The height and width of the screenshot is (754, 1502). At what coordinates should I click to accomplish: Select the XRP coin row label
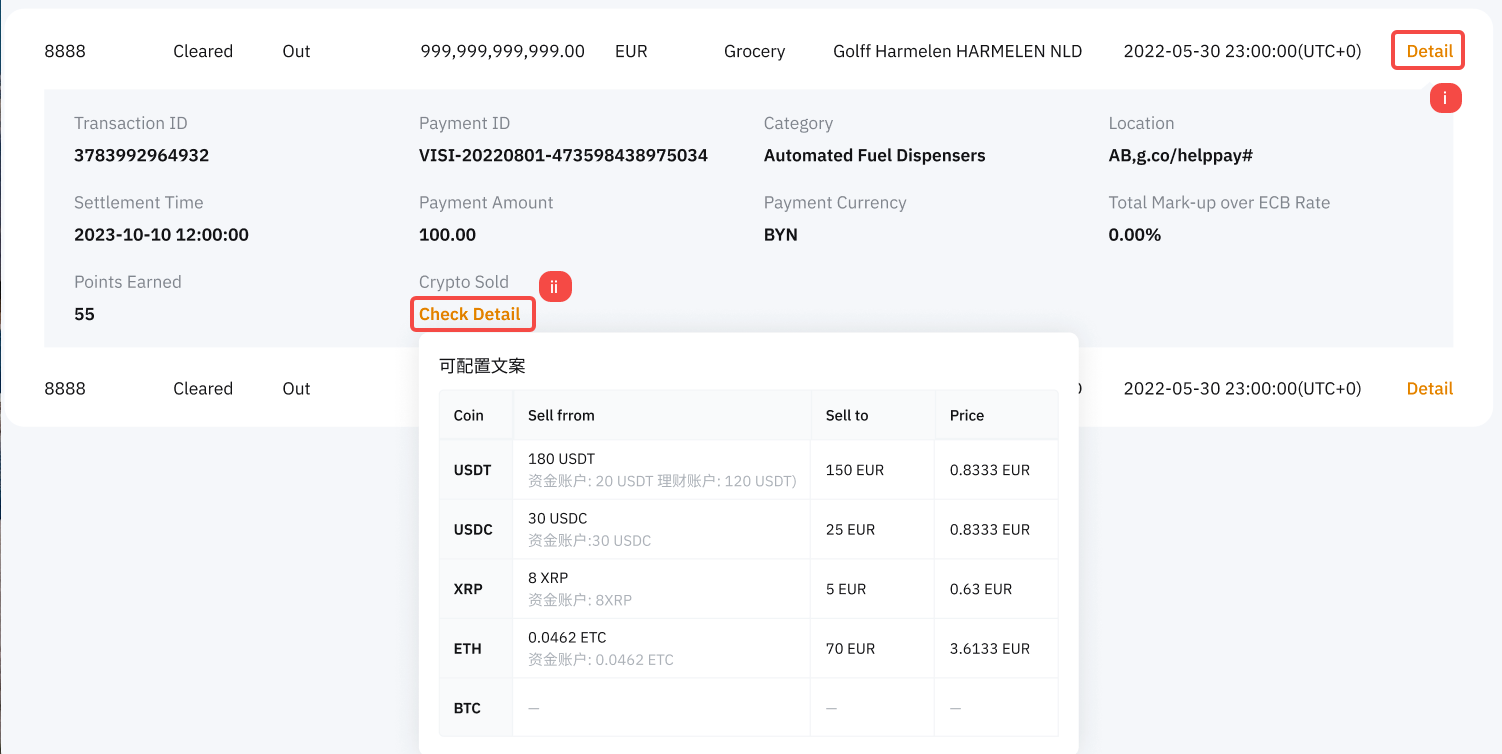coord(468,589)
